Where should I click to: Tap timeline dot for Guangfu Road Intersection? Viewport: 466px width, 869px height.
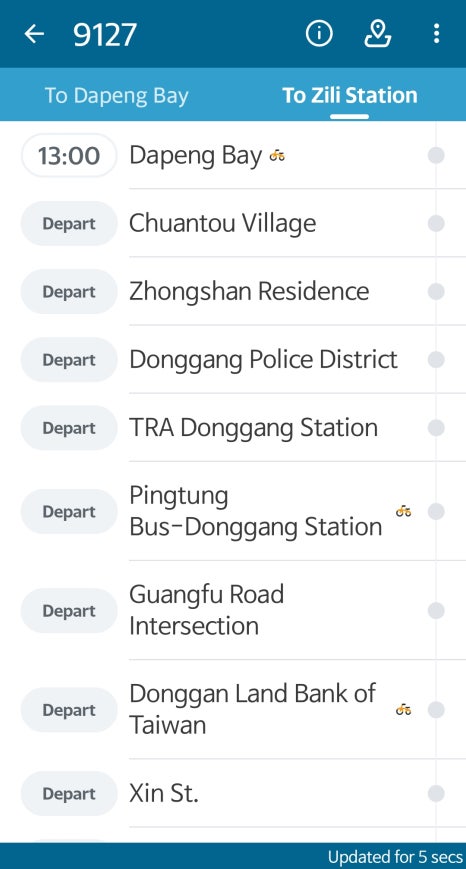point(436,611)
